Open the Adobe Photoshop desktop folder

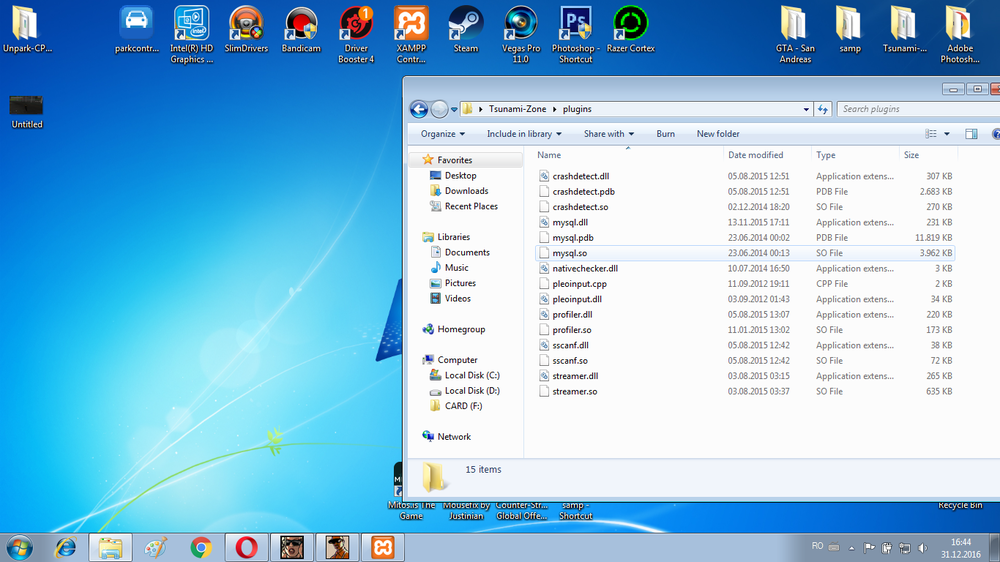pyautogui.click(x=959, y=34)
